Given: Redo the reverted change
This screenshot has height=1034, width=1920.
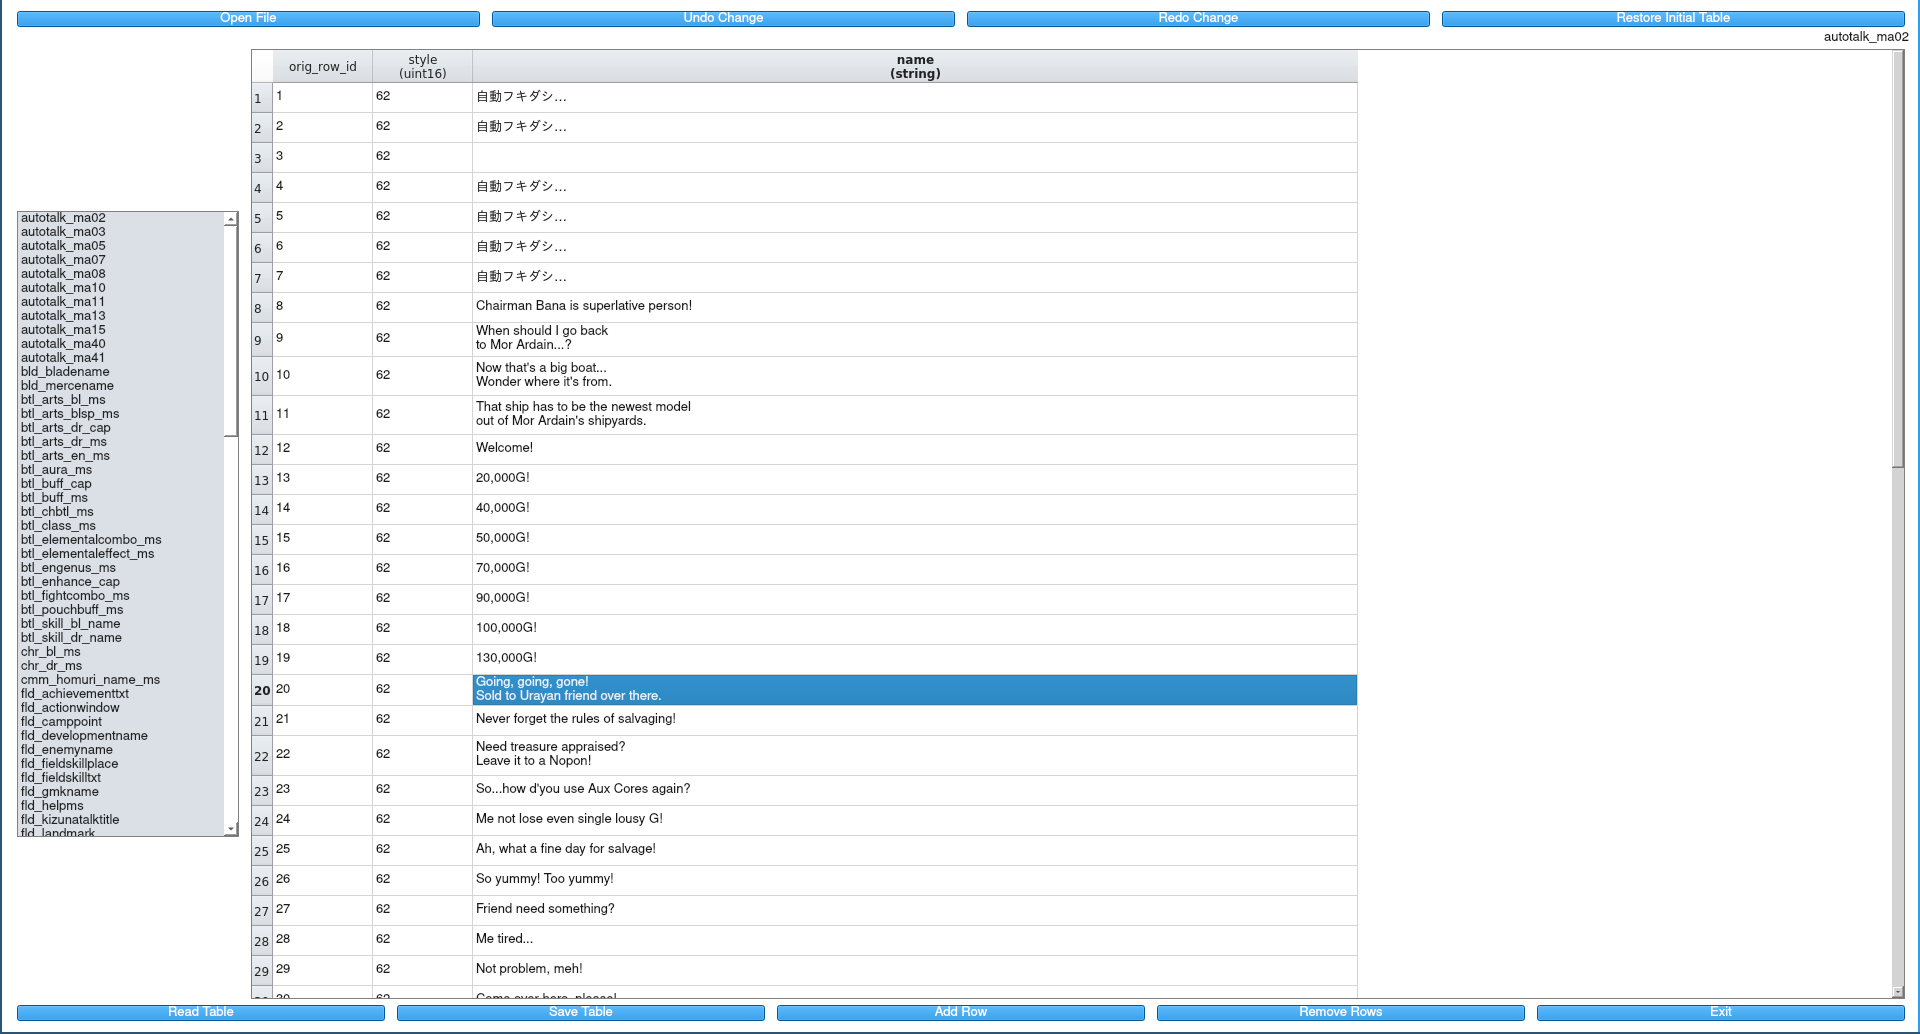Looking at the screenshot, I should click(x=1197, y=17).
